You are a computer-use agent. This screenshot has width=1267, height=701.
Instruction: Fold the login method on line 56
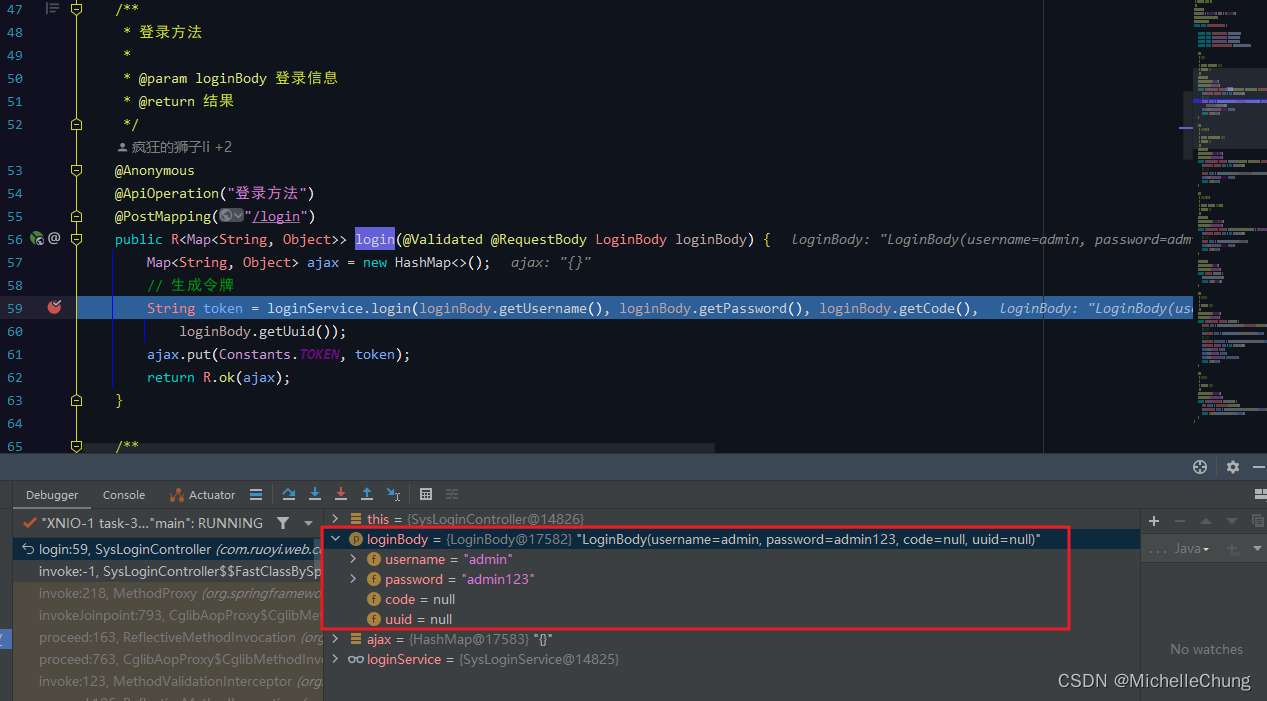[x=77, y=239]
